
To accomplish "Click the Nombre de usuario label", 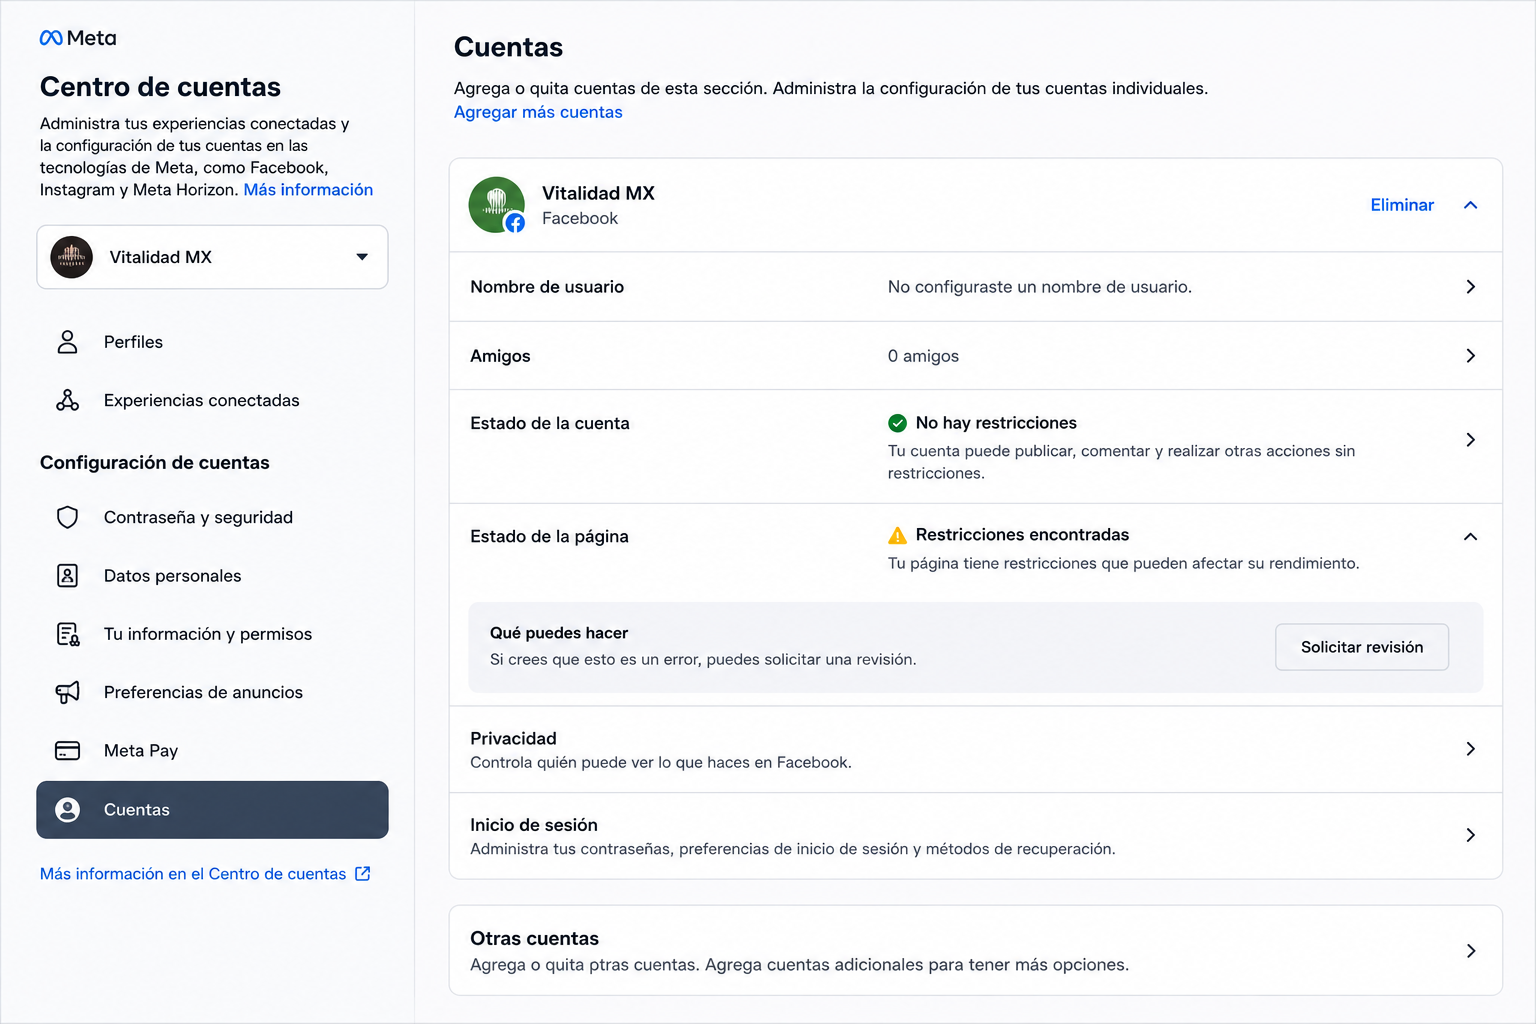I will pyautogui.click(x=547, y=287).
